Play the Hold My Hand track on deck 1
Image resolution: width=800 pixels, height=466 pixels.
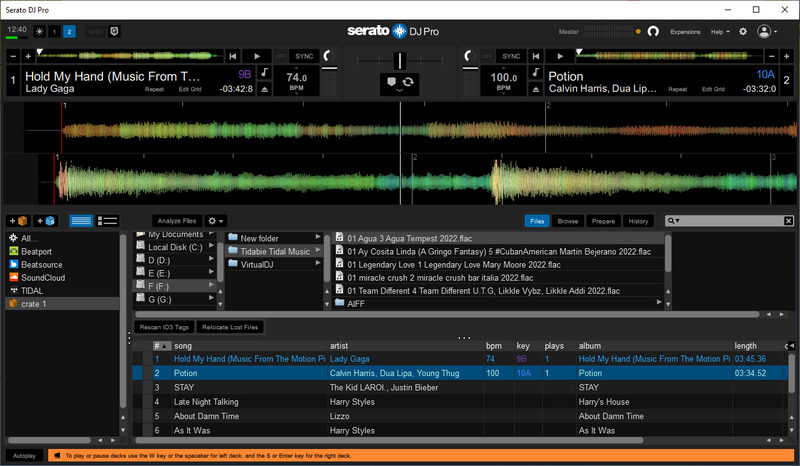pos(257,56)
